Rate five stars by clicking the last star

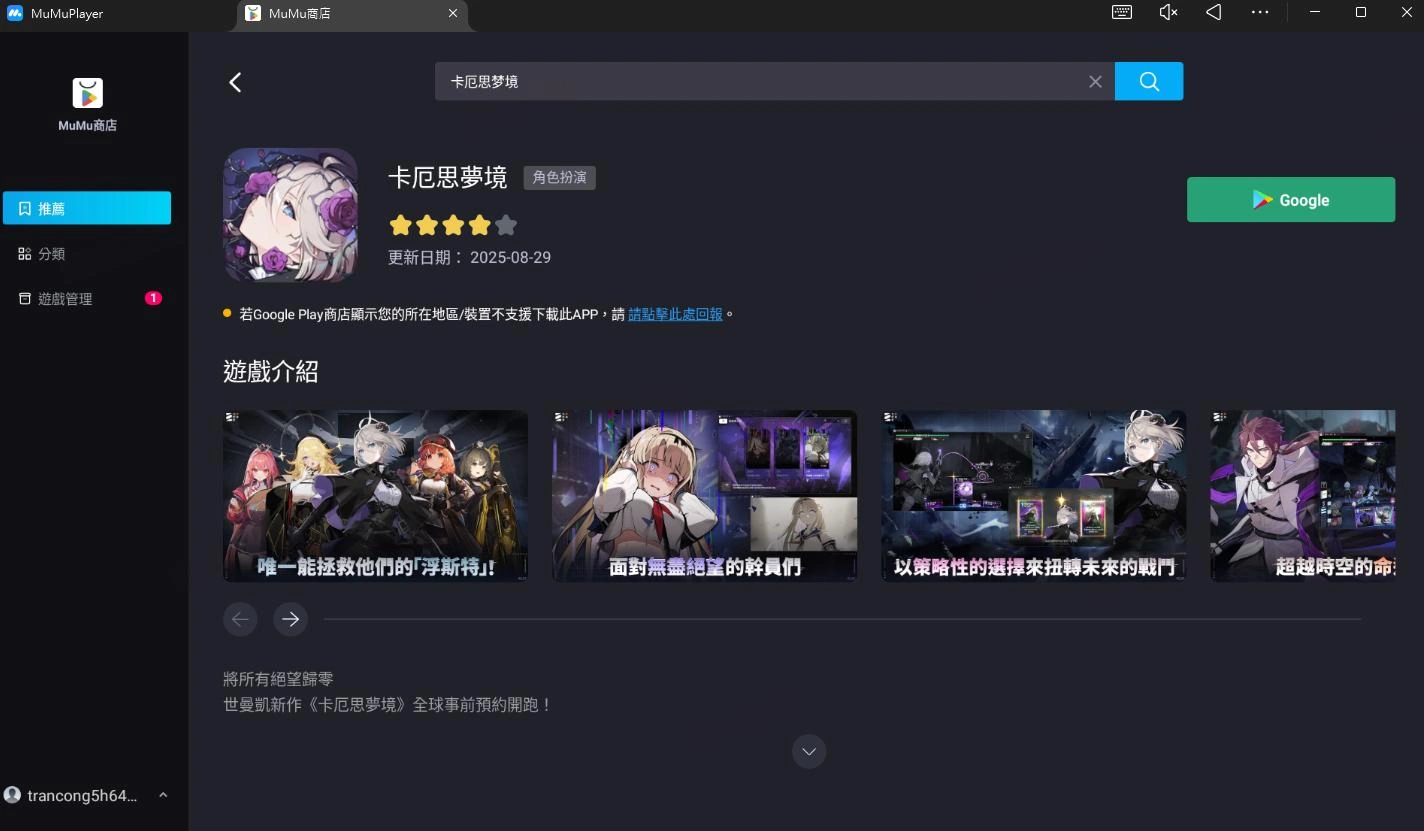506,225
